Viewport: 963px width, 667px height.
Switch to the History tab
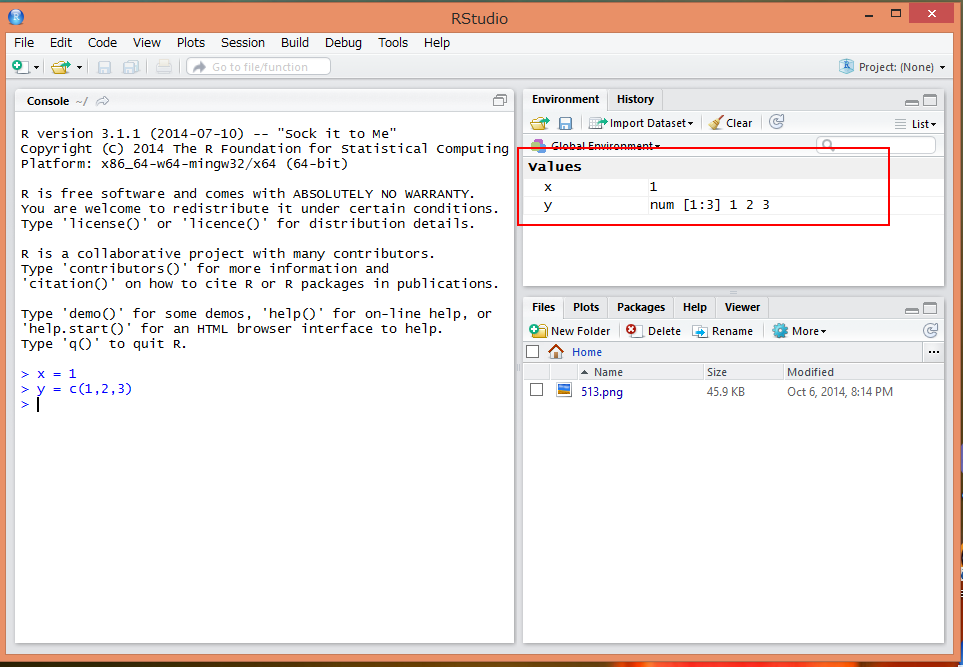pos(635,99)
